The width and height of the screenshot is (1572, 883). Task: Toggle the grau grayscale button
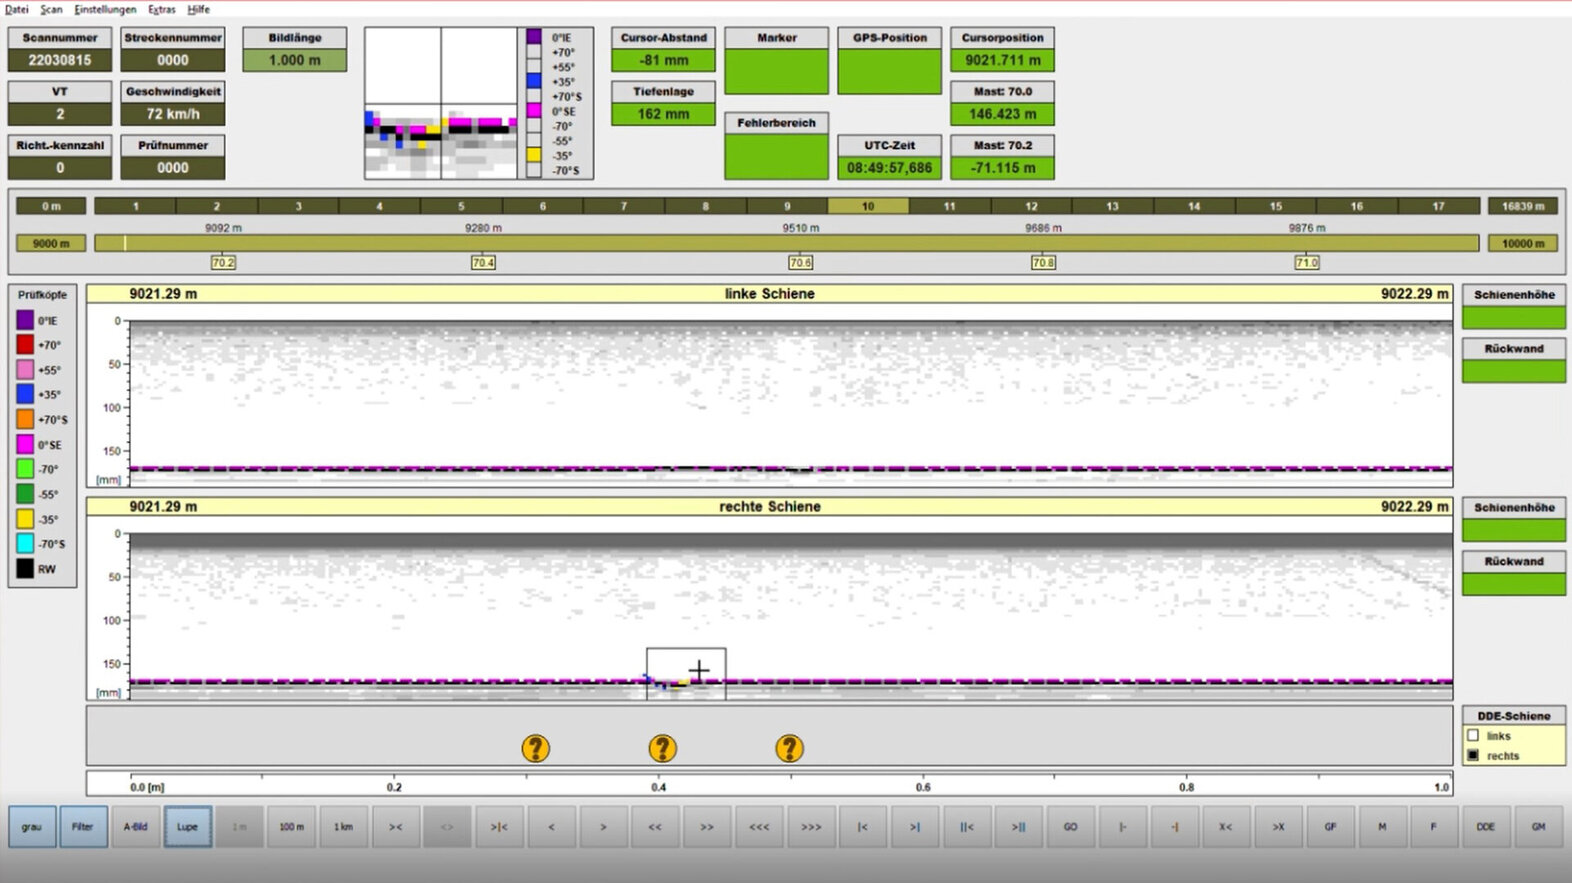click(32, 827)
